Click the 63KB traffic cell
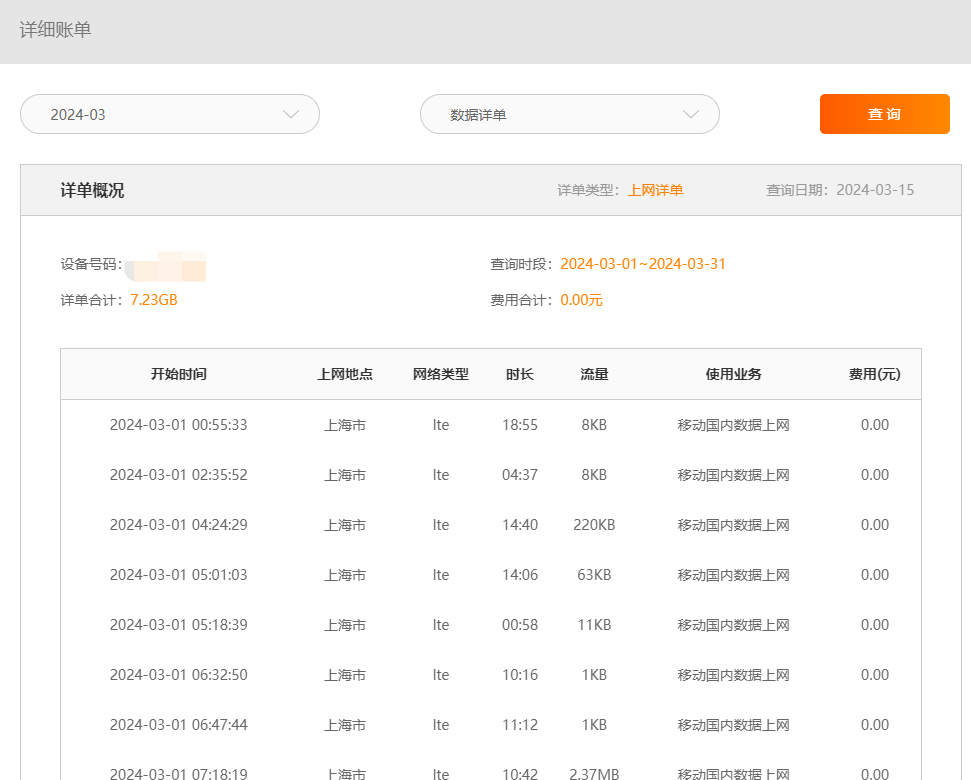This screenshot has width=971, height=780. point(594,575)
